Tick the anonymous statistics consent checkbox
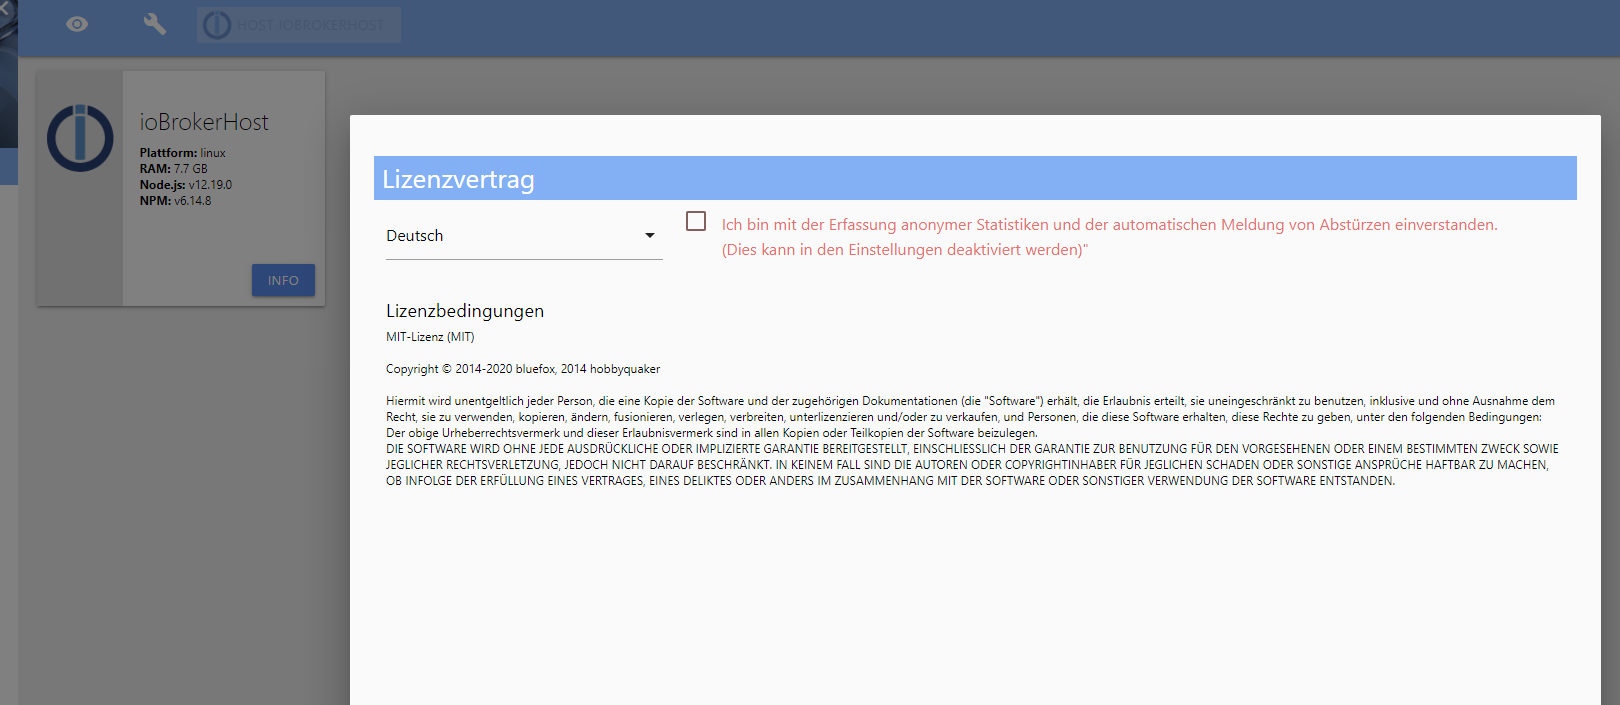The width and height of the screenshot is (1620, 705). point(696,221)
